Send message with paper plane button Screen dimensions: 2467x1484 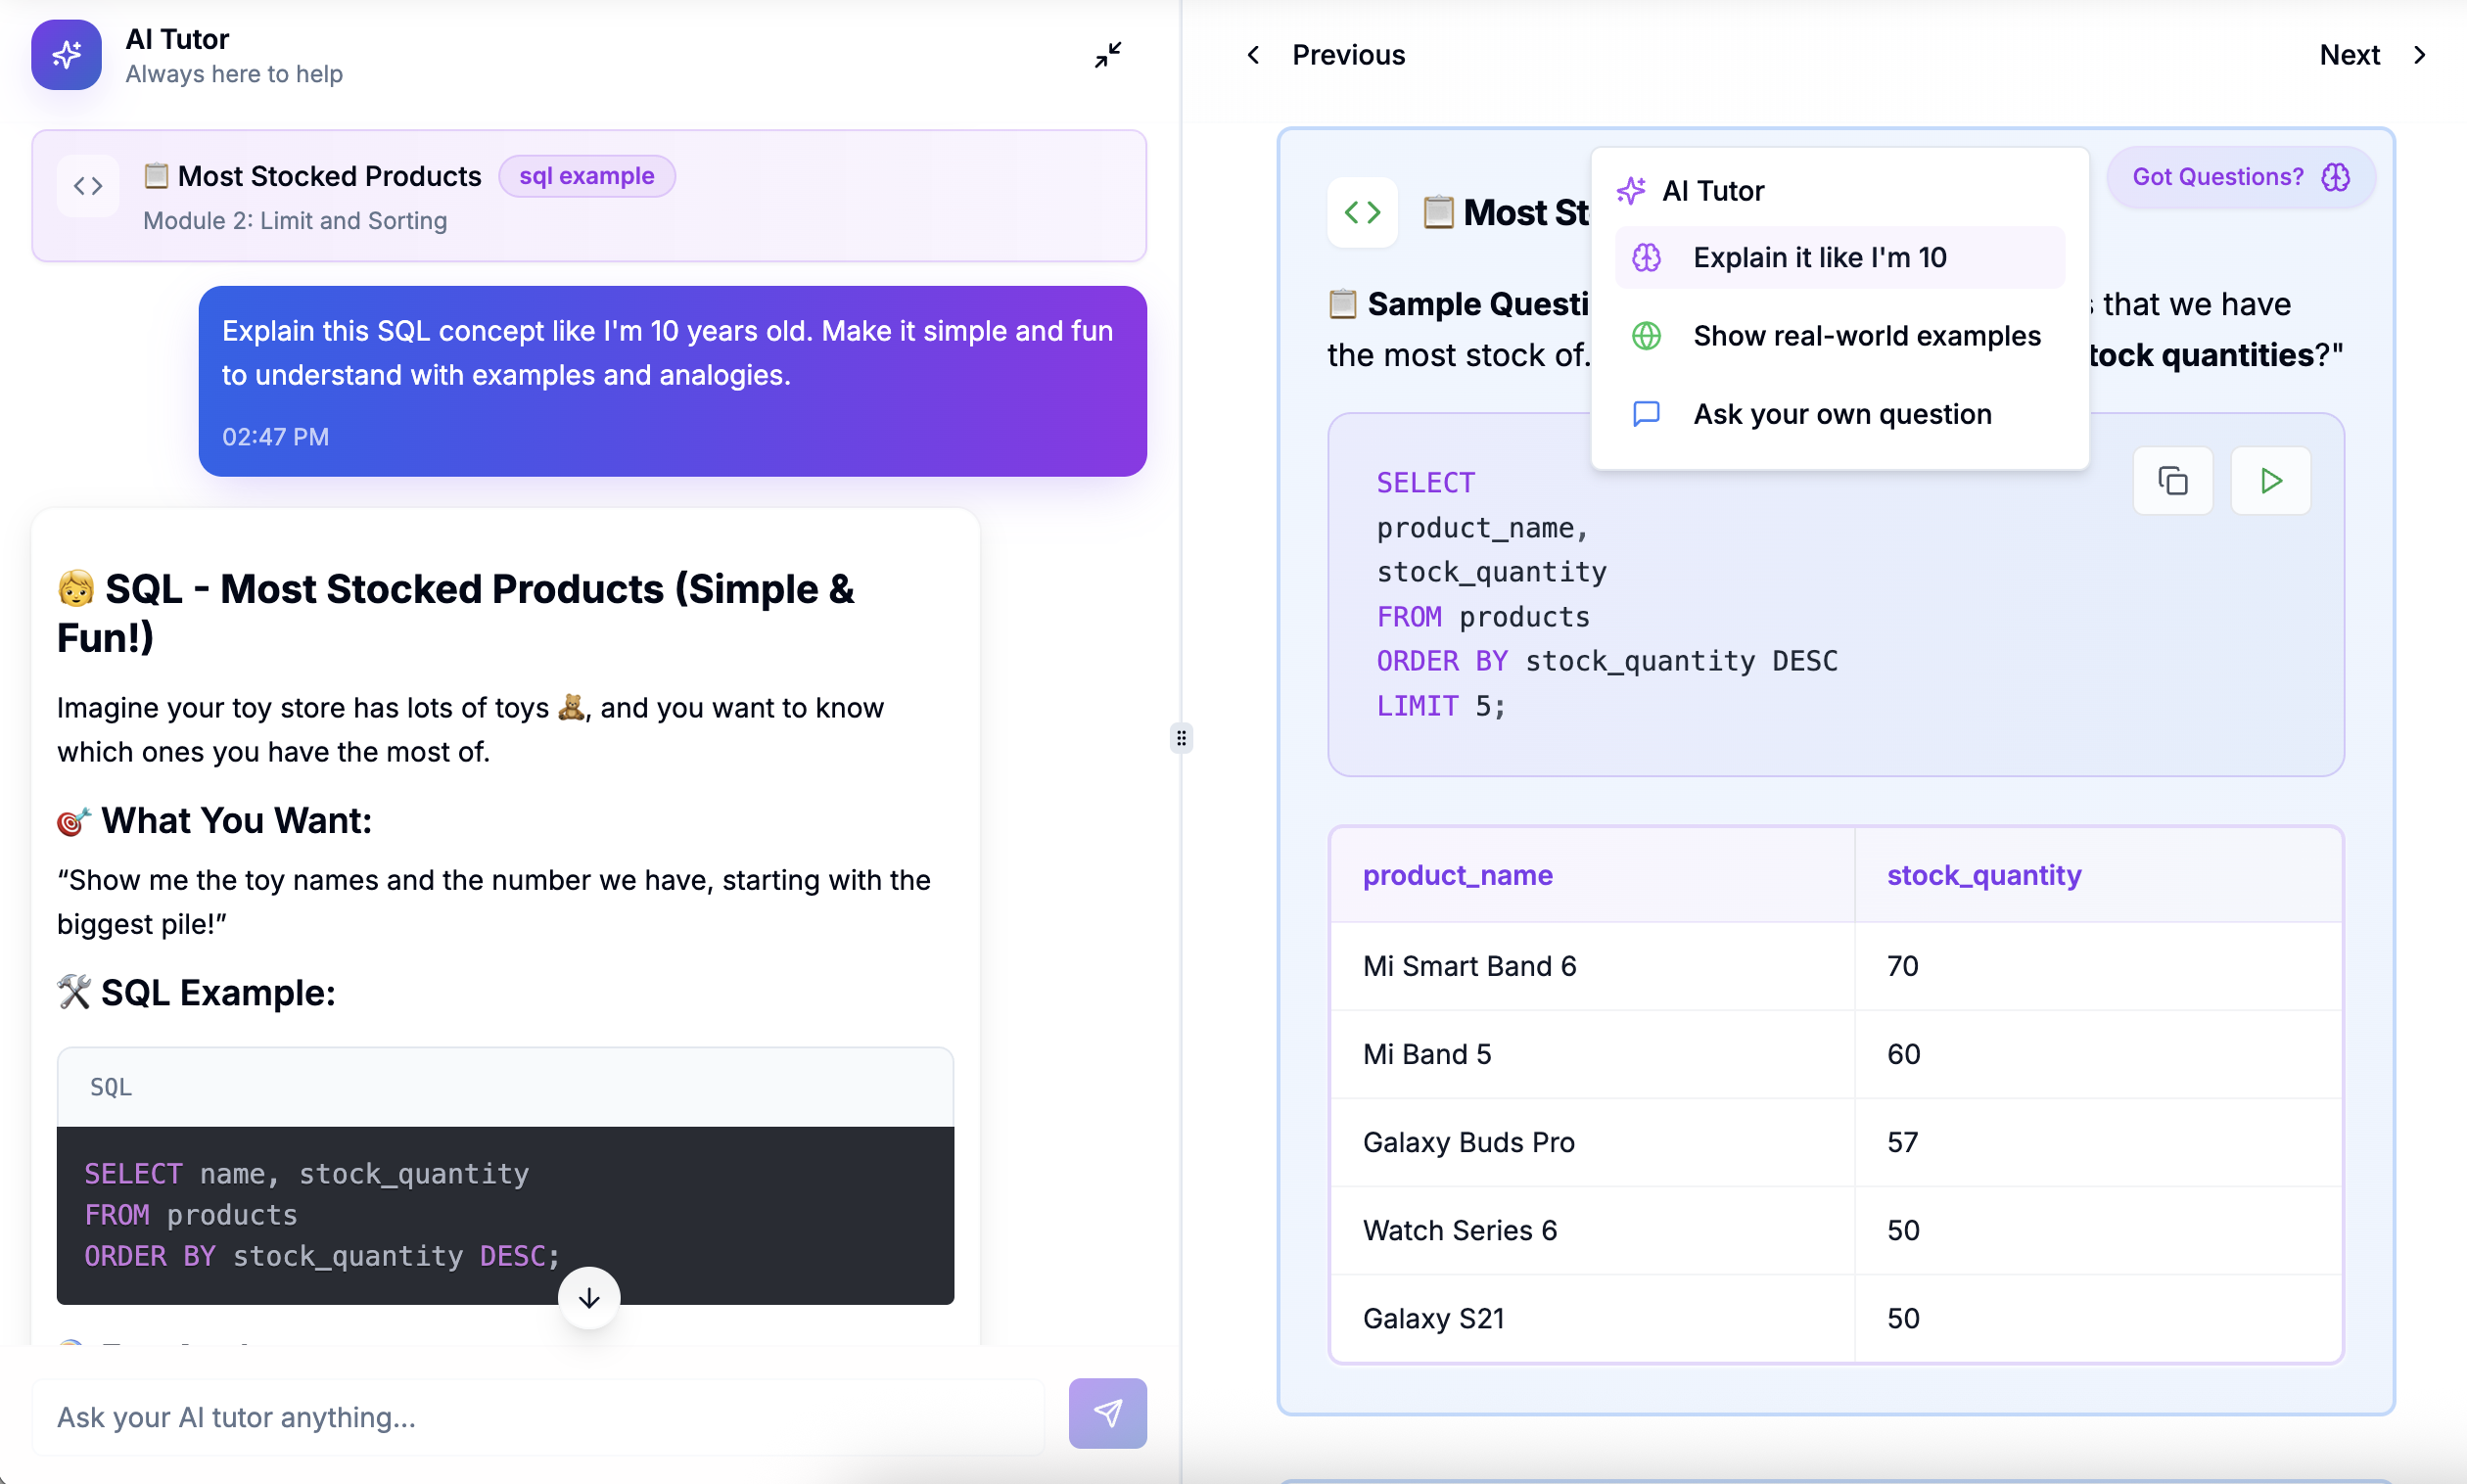point(1107,1413)
